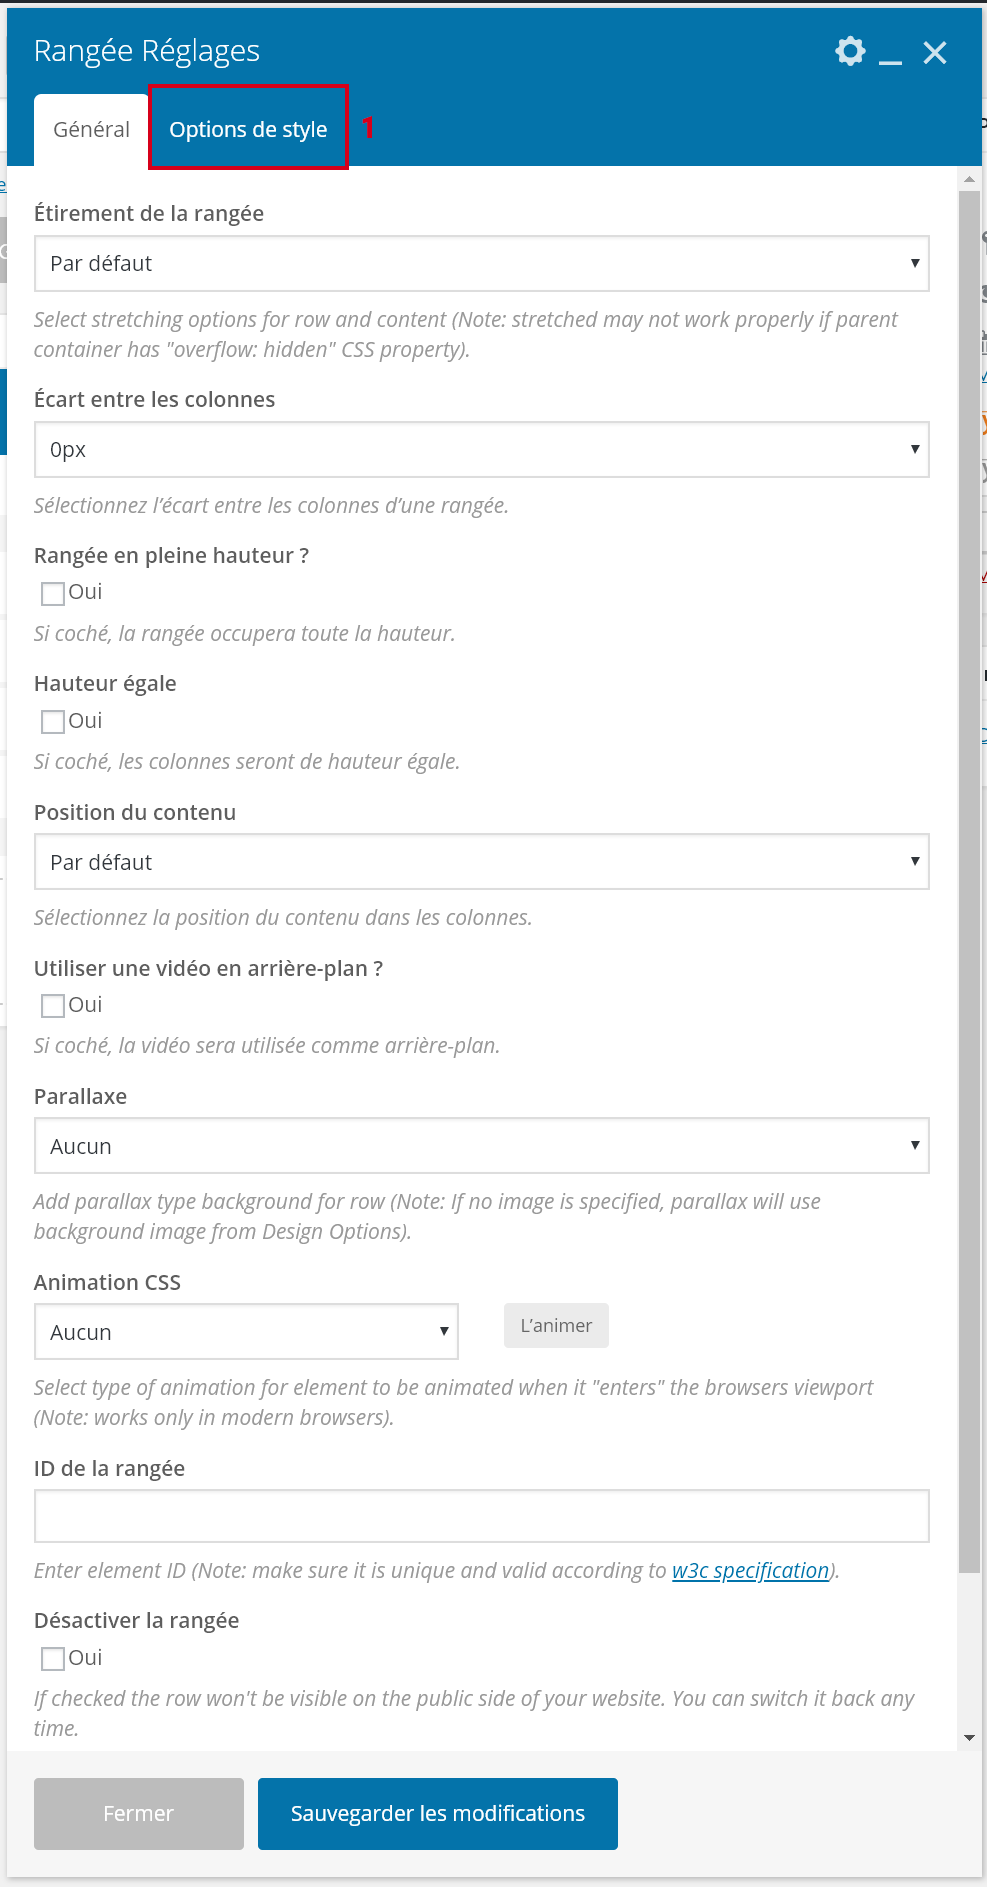Minimize the Rangée Réglages panel
Screen dimensions: 987x1887
click(890, 53)
